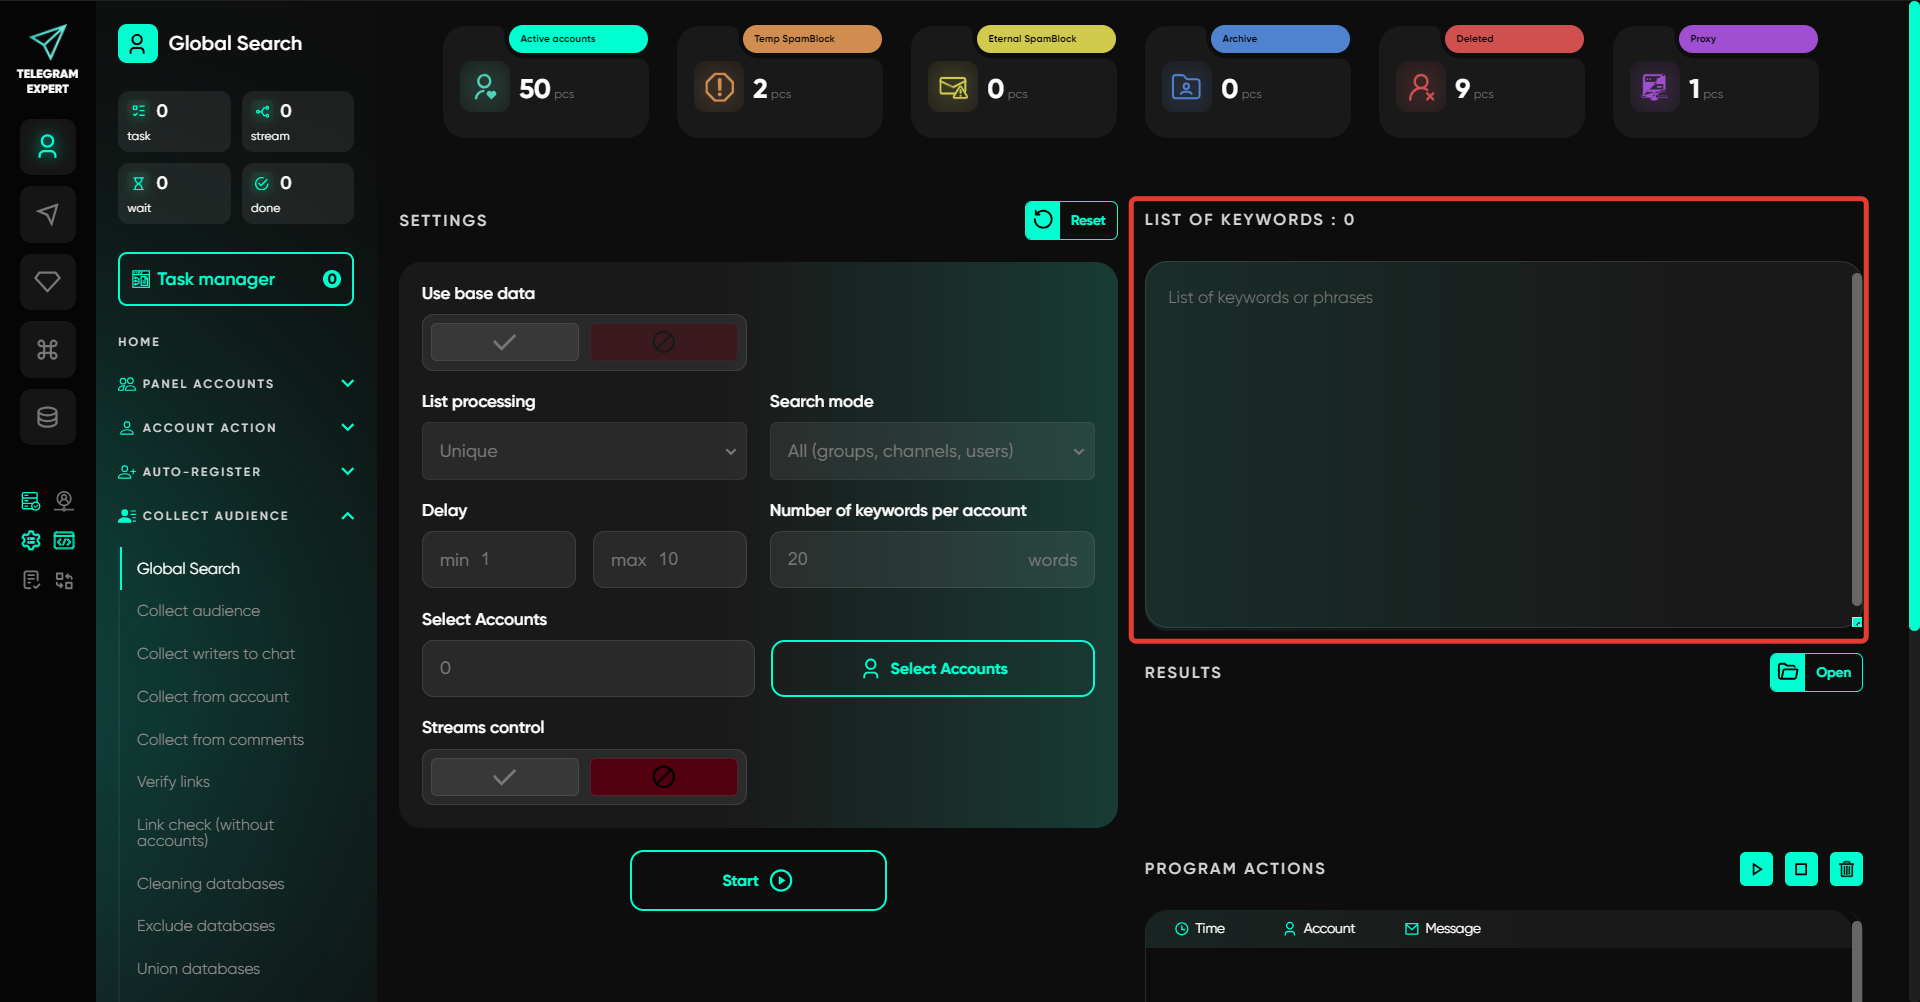Open settings gear icon at sidebar bottom
This screenshot has width=1920, height=1002.
pos(31,541)
